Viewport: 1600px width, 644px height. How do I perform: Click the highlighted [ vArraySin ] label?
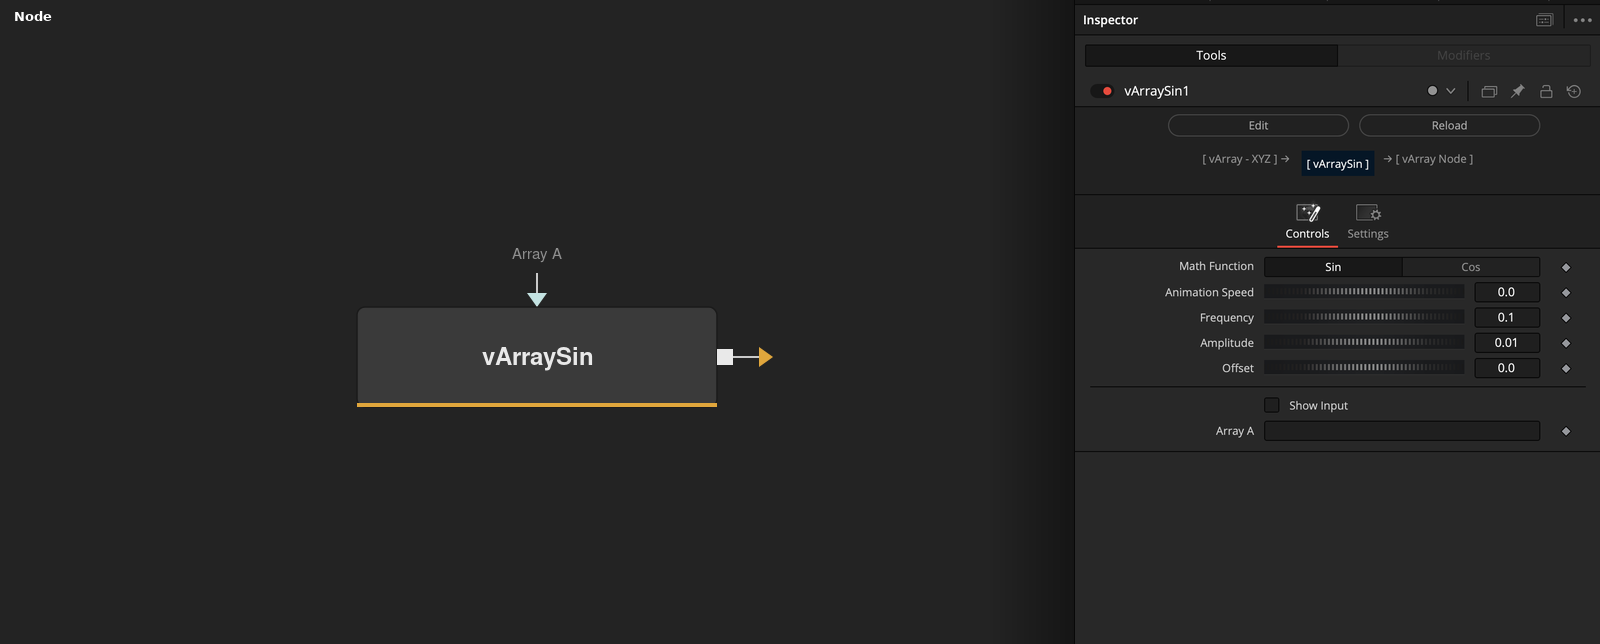pyautogui.click(x=1338, y=164)
